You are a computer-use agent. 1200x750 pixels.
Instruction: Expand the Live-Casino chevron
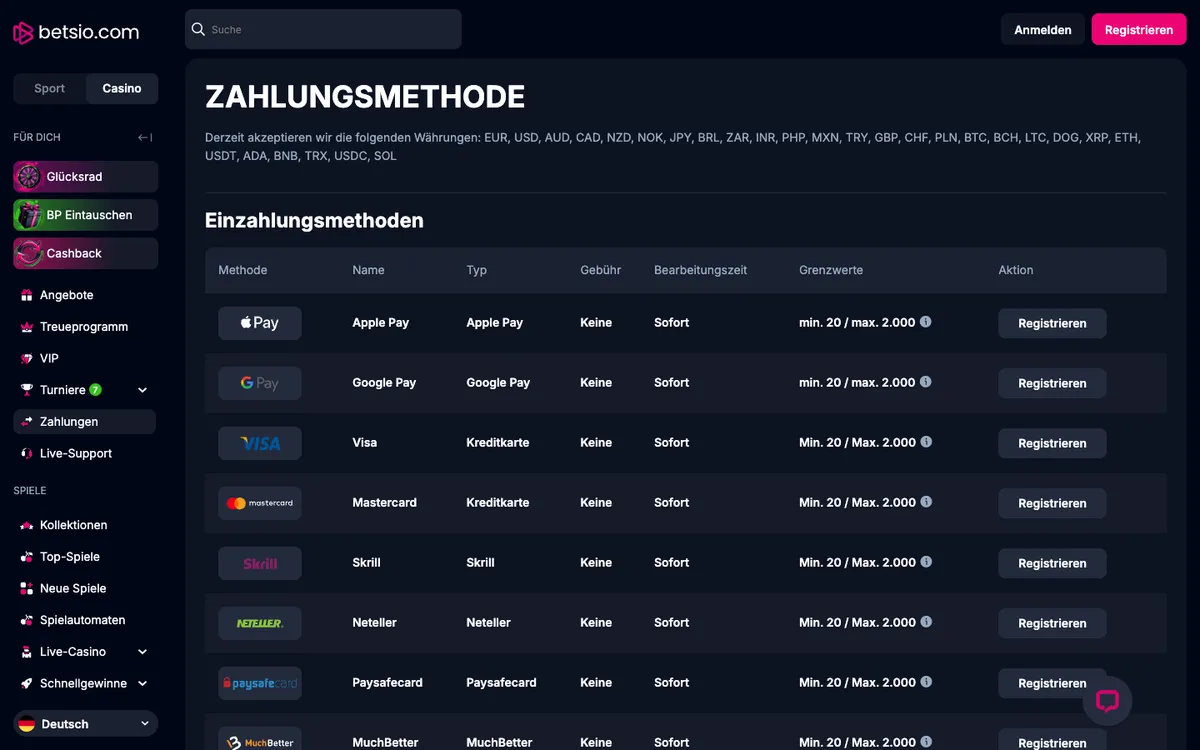click(x=142, y=652)
